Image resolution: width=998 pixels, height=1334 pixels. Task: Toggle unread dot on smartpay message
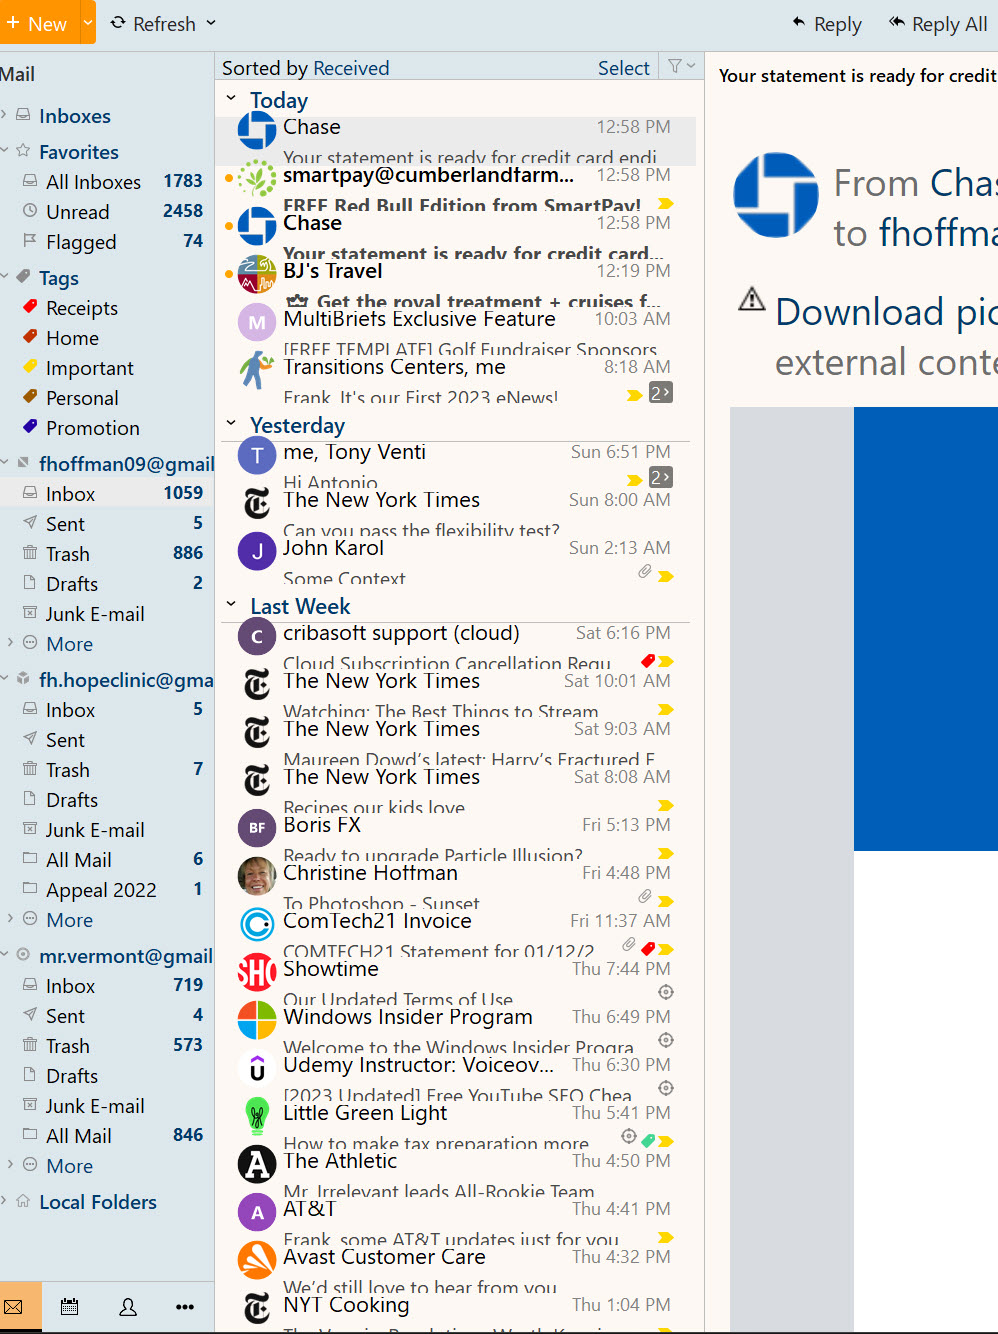click(x=229, y=178)
